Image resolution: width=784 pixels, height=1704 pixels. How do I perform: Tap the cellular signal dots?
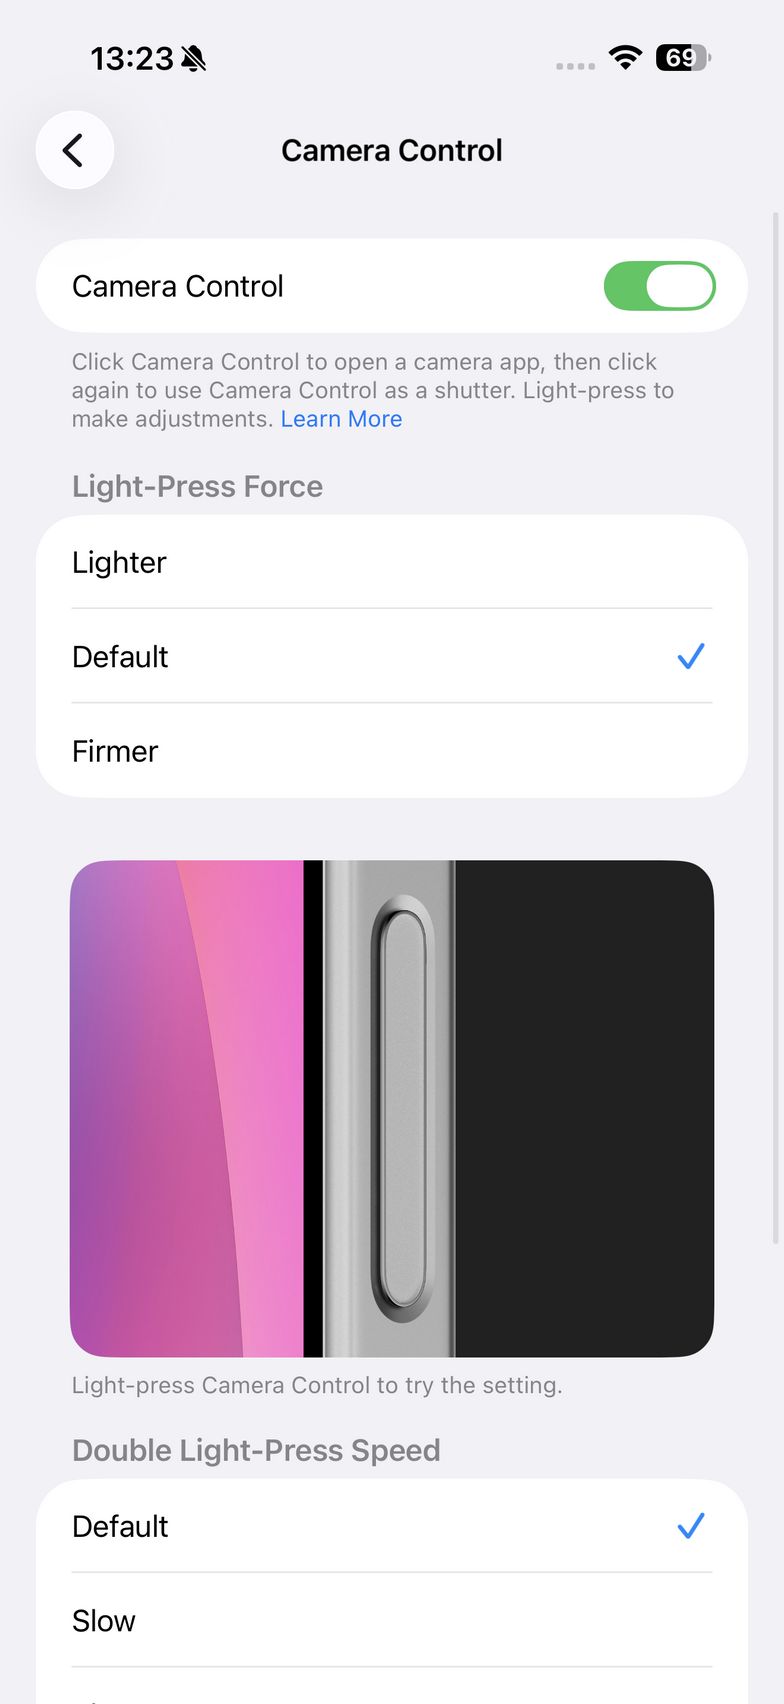pos(575,66)
